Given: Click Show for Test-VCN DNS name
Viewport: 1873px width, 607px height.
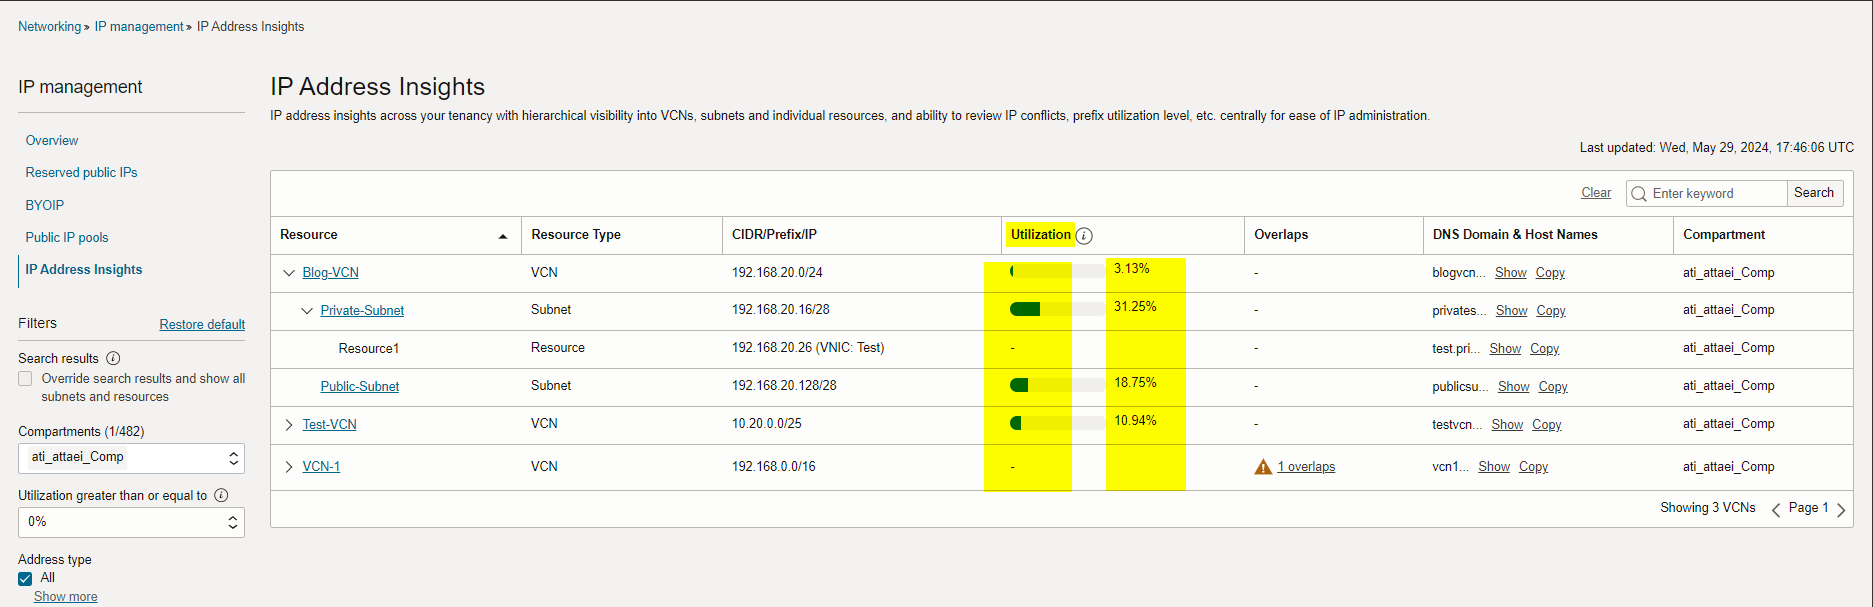Looking at the screenshot, I should coord(1507,425).
